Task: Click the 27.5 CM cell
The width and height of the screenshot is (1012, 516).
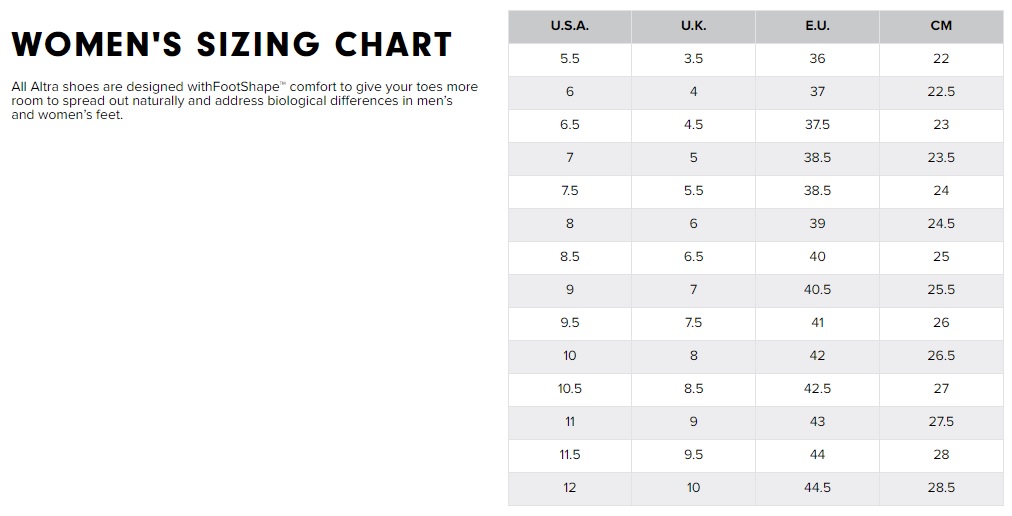Action: pyautogui.click(x=941, y=422)
